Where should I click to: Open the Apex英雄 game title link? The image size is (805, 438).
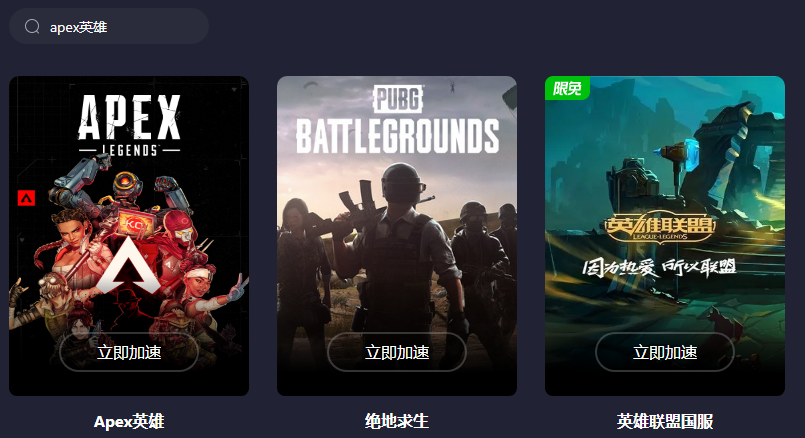[129, 422]
